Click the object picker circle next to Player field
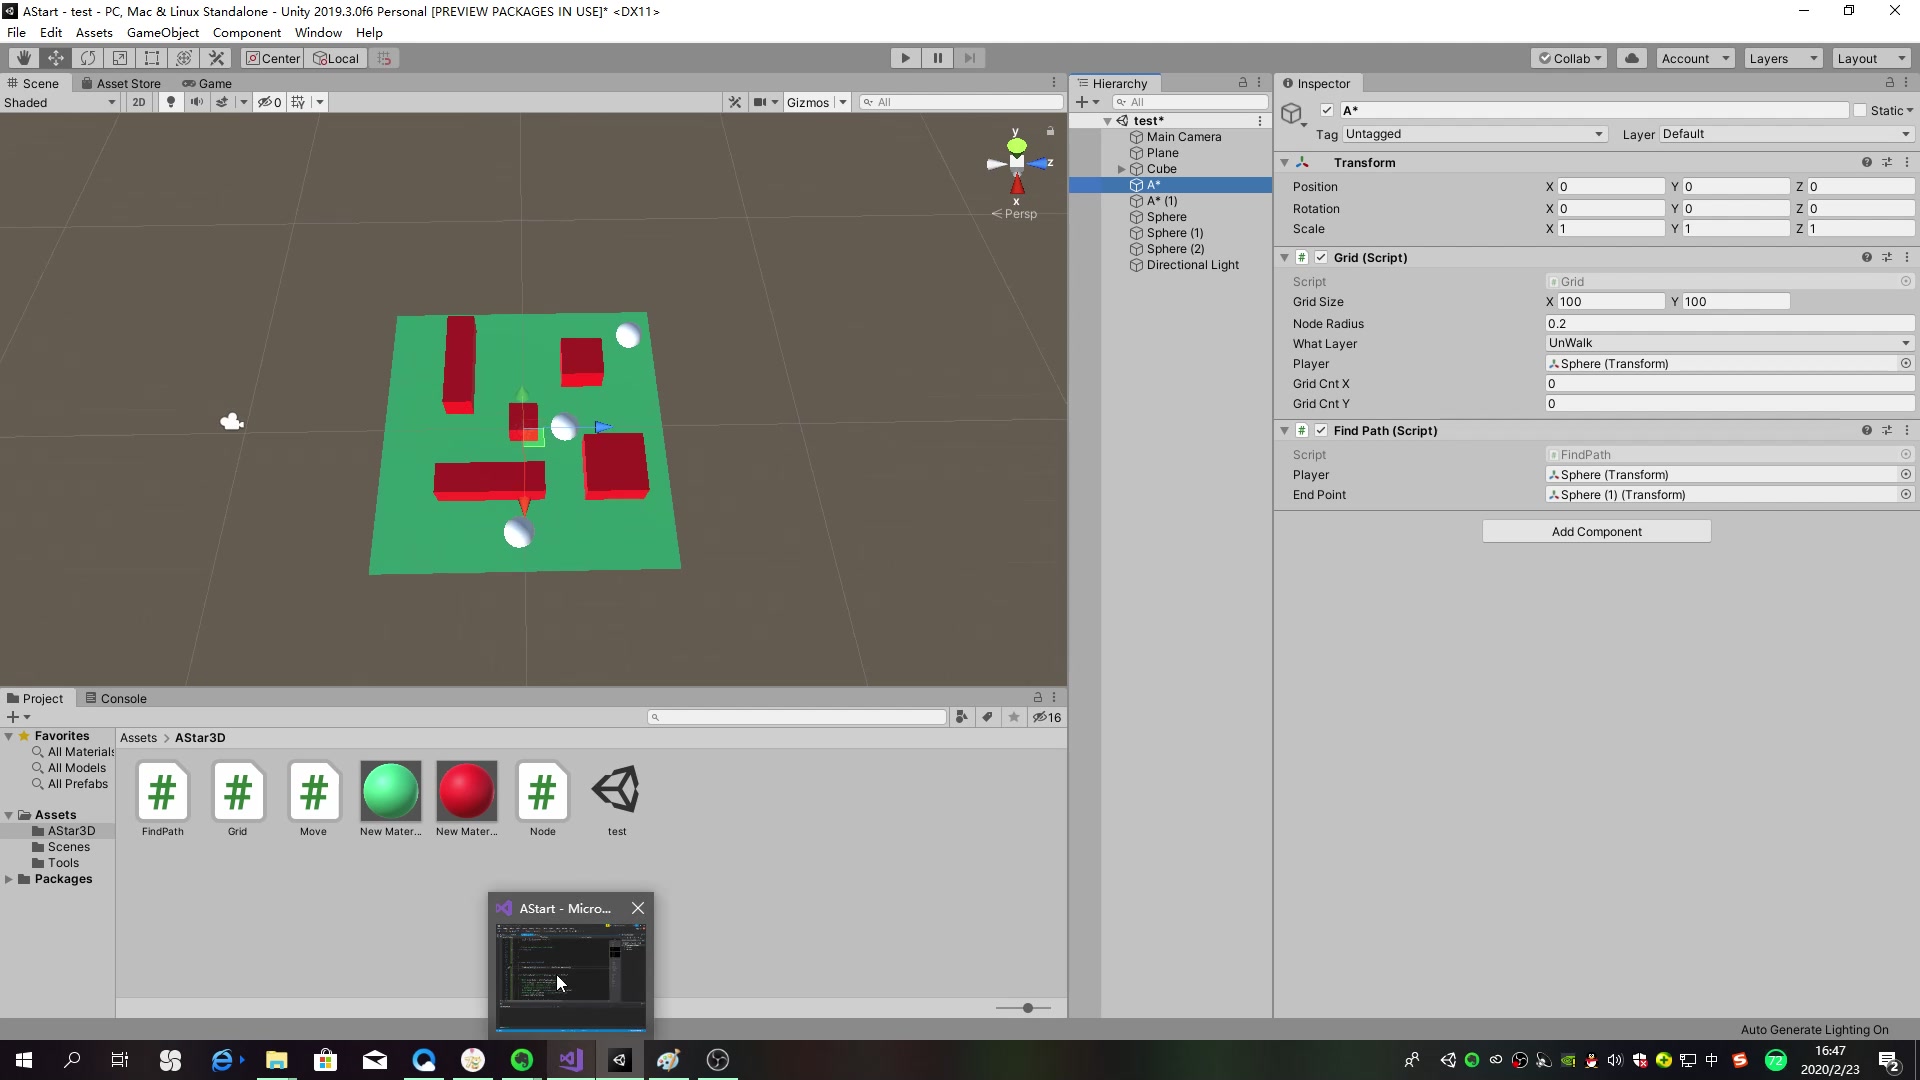This screenshot has height=1080, width=1920. click(x=1905, y=363)
